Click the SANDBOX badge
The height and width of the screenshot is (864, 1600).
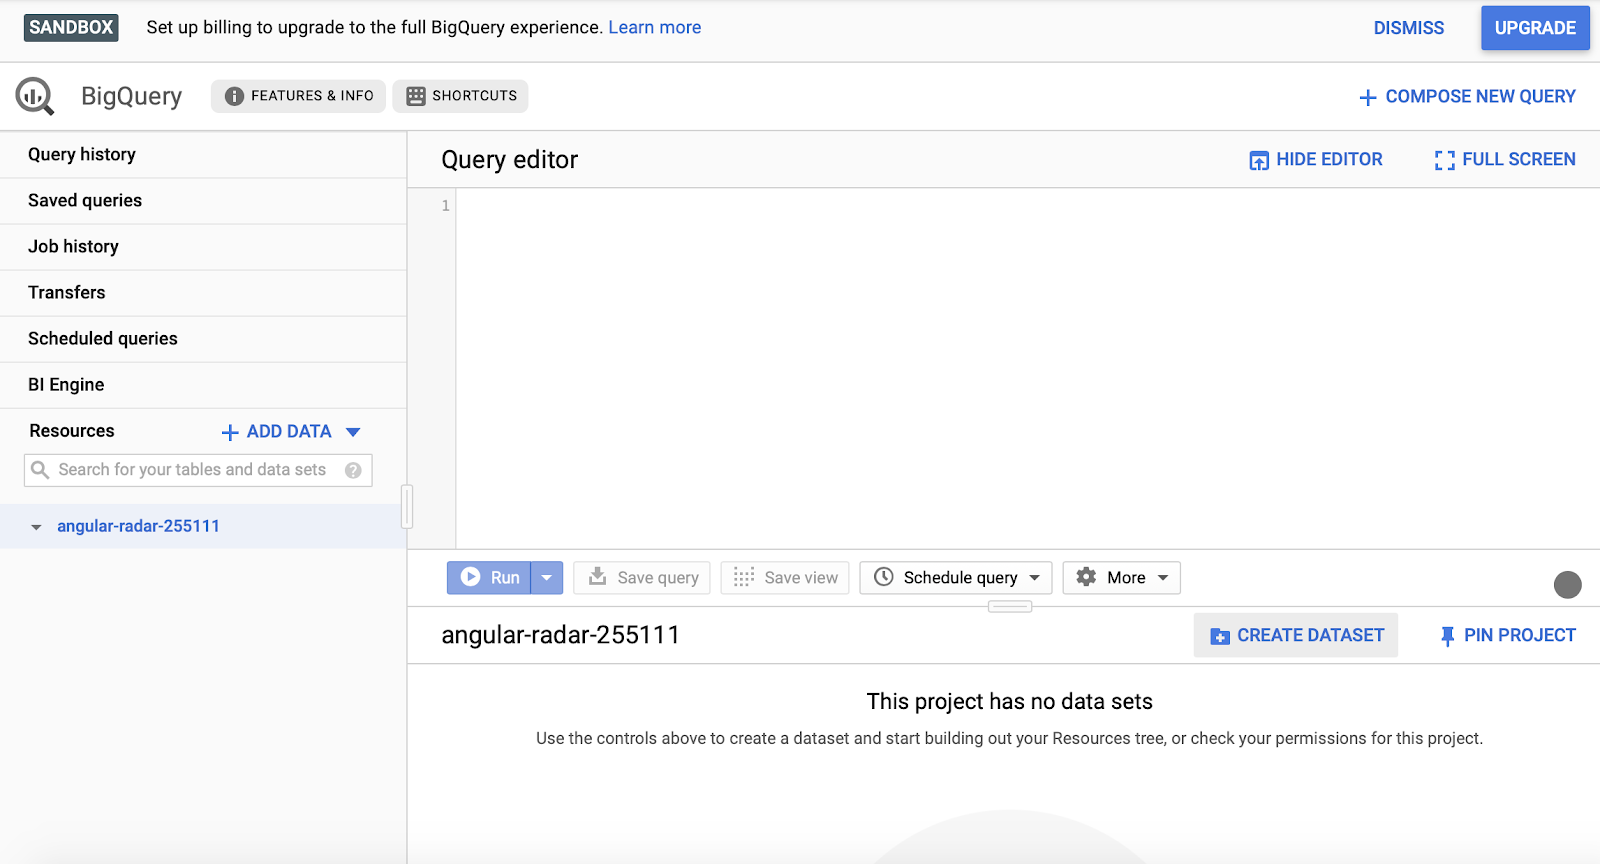(71, 28)
